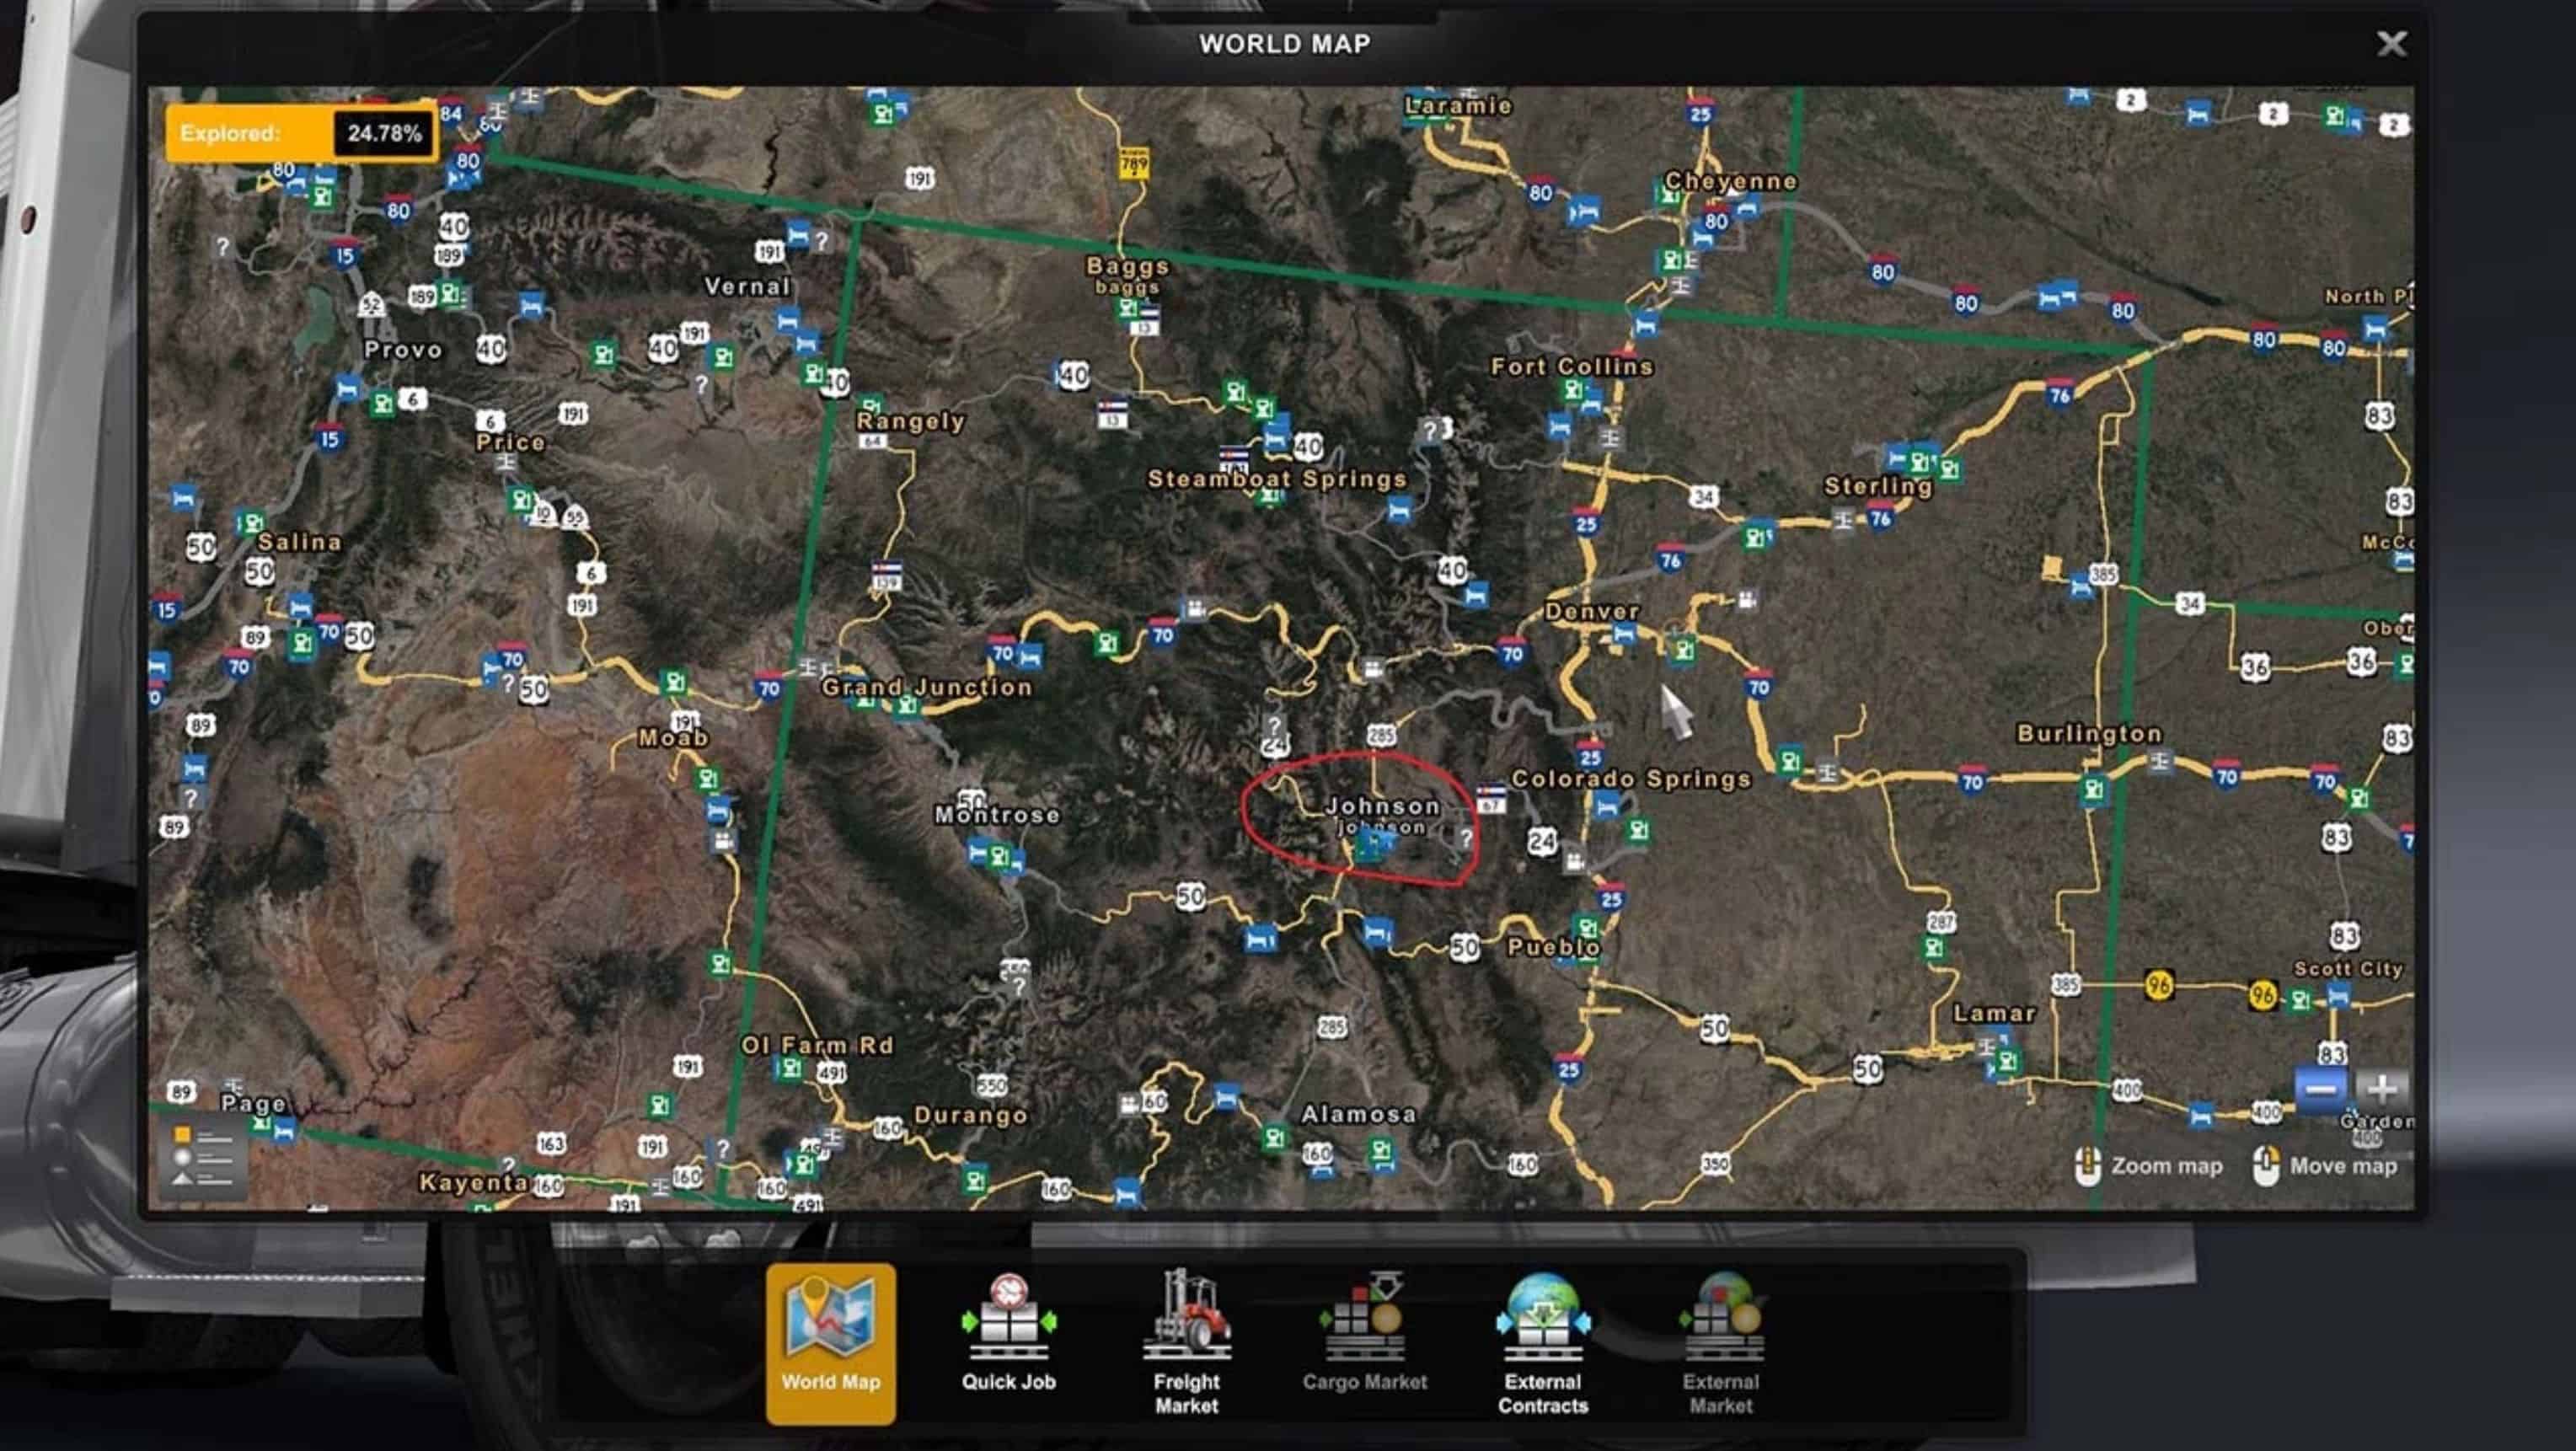
Task: Zoom in with the plus button
Action: tap(2381, 1088)
